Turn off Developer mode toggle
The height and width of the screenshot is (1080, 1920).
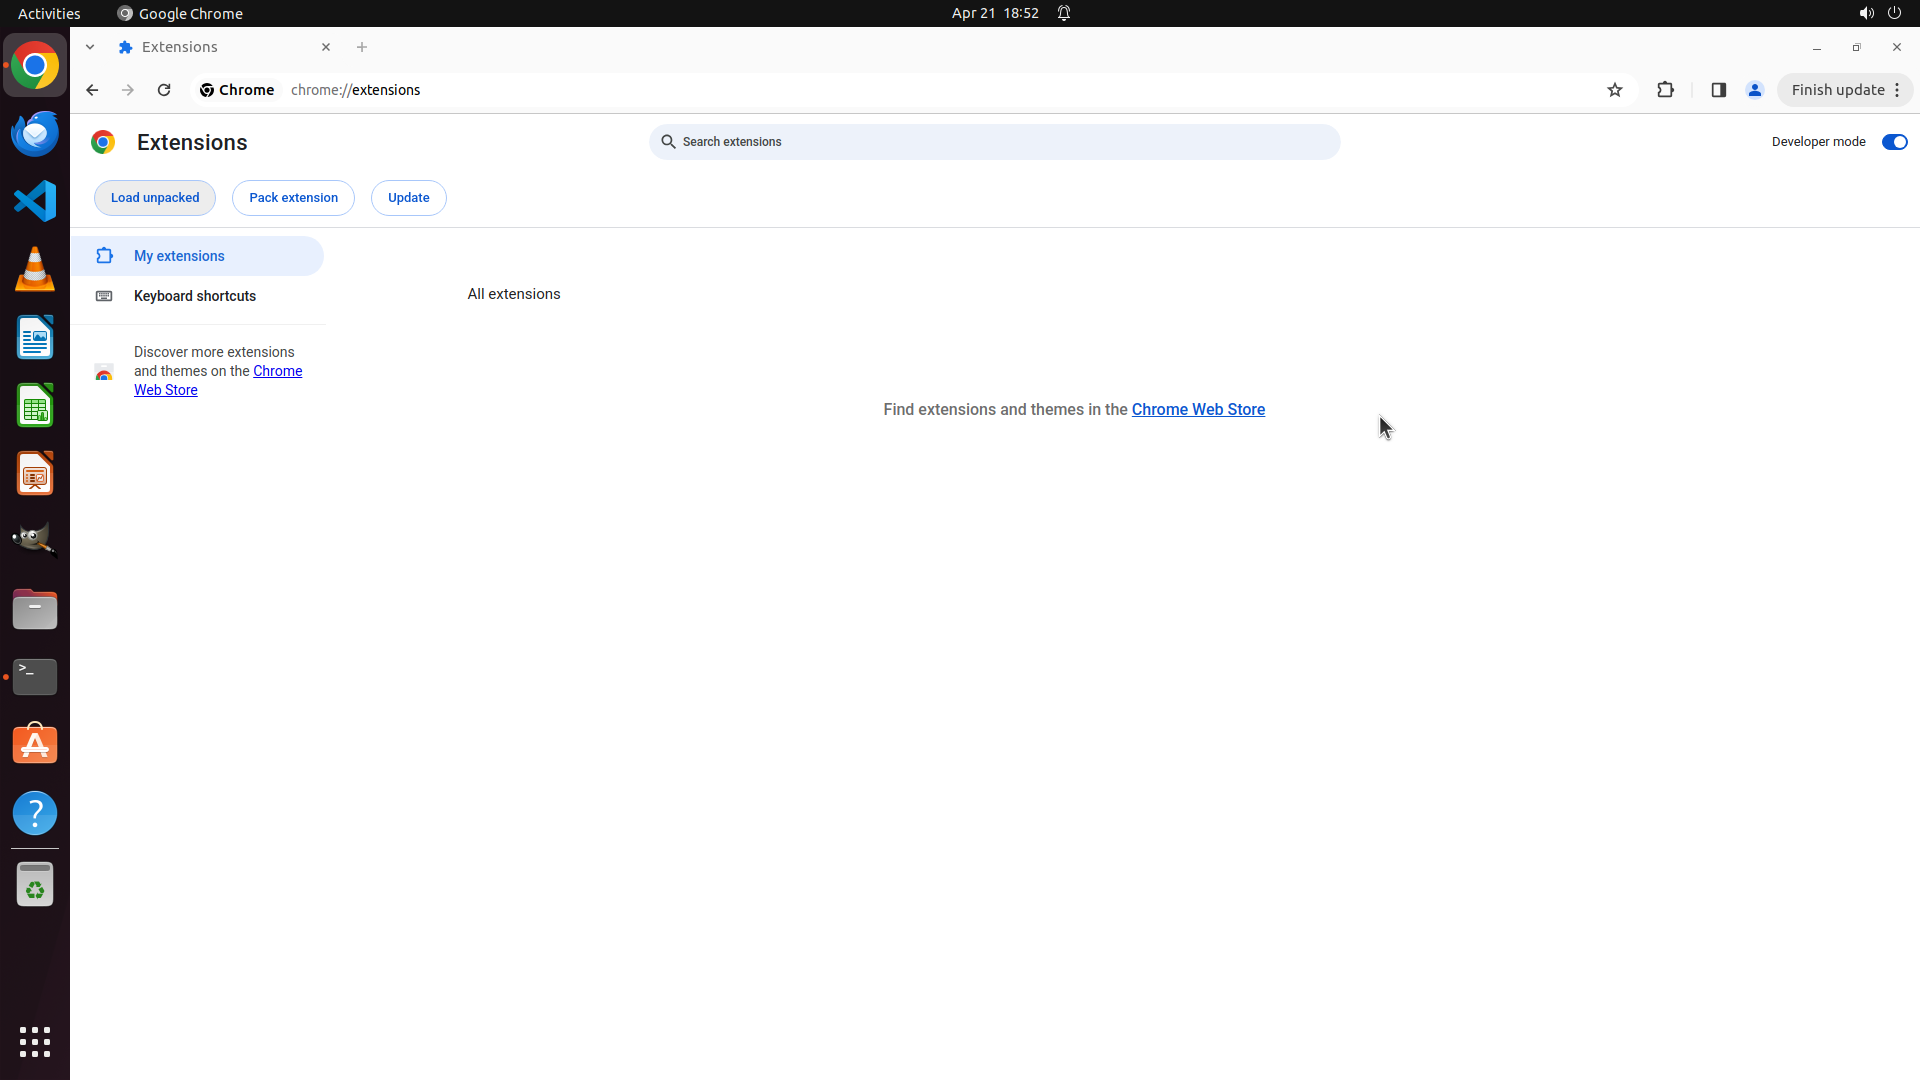pos(1894,142)
